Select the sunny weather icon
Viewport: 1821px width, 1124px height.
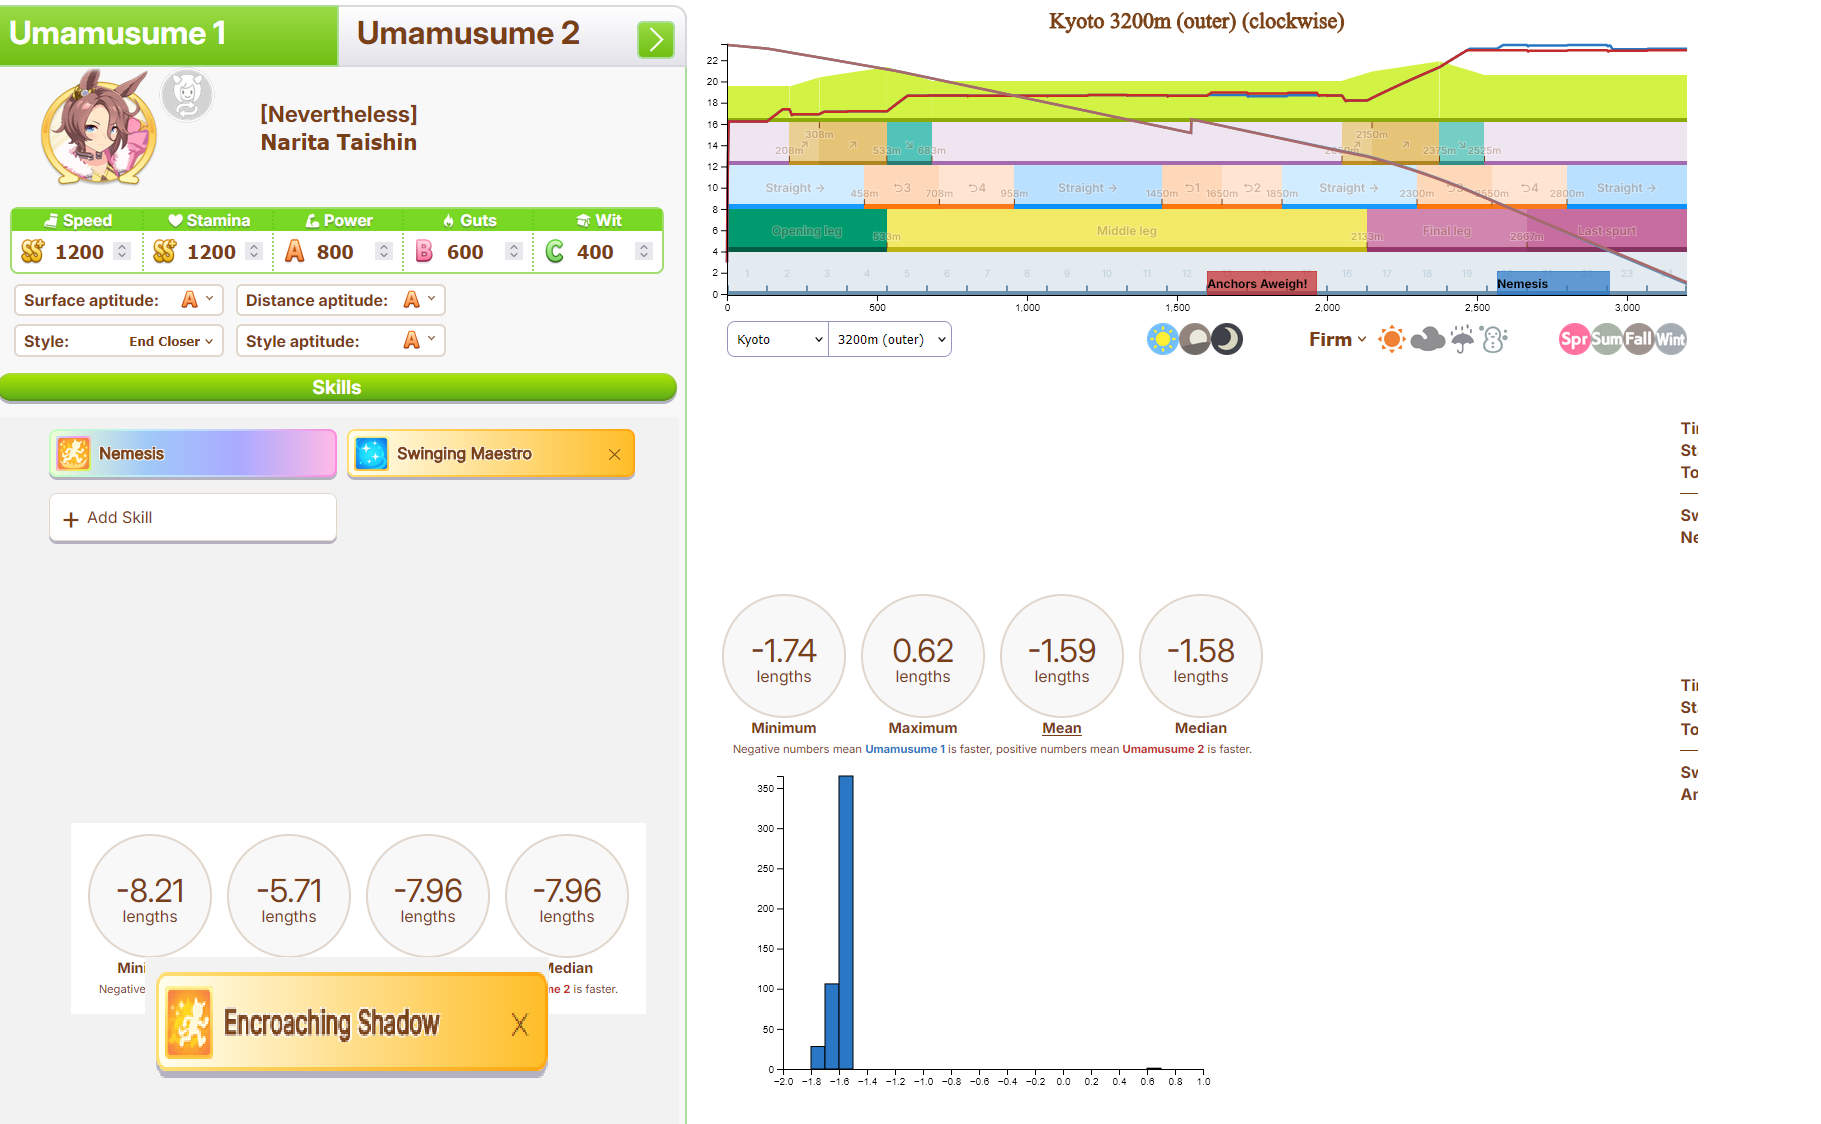point(1391,340)
